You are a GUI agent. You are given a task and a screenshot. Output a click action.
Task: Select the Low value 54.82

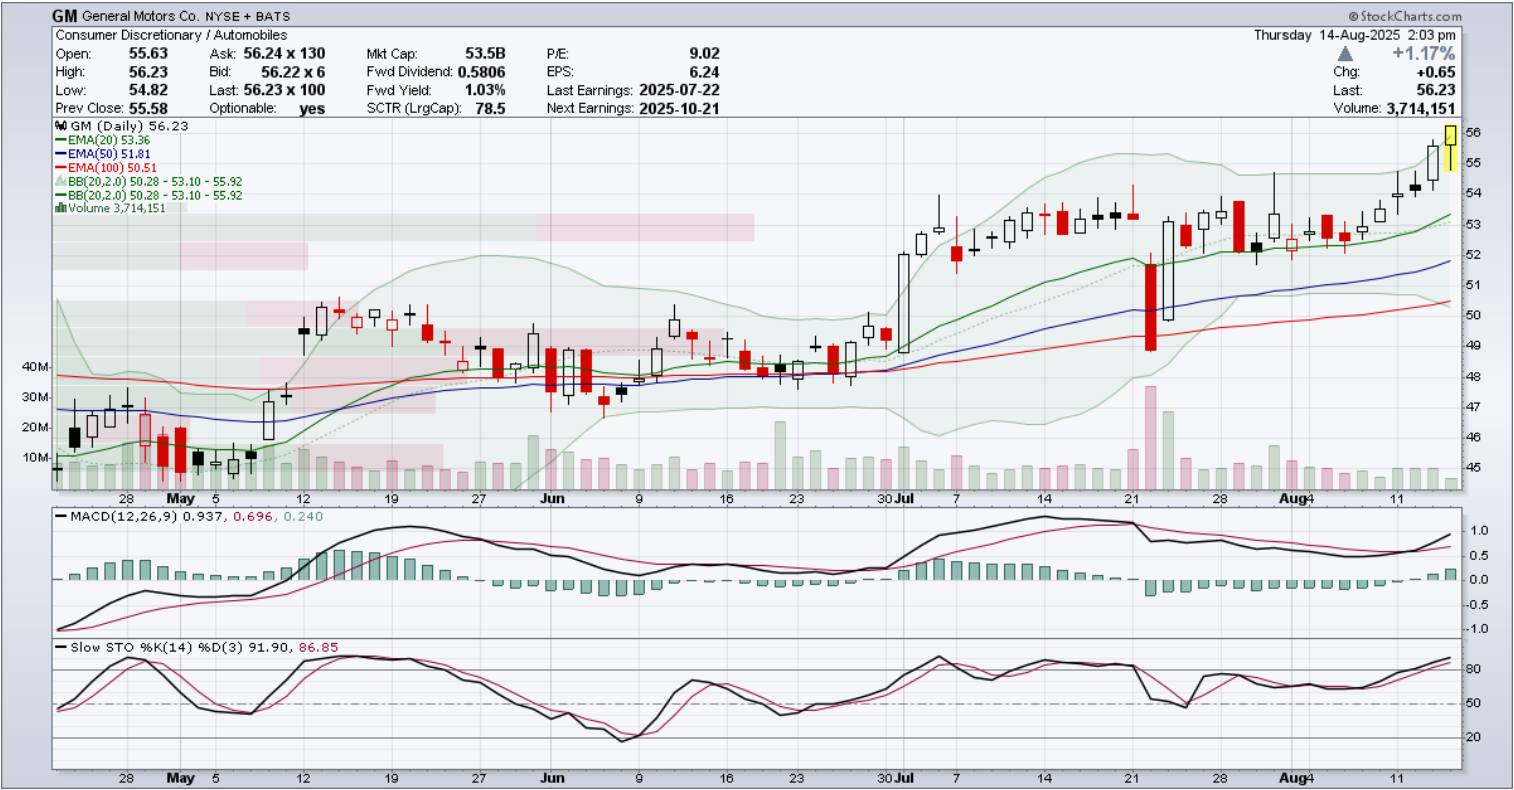(147, 90)
